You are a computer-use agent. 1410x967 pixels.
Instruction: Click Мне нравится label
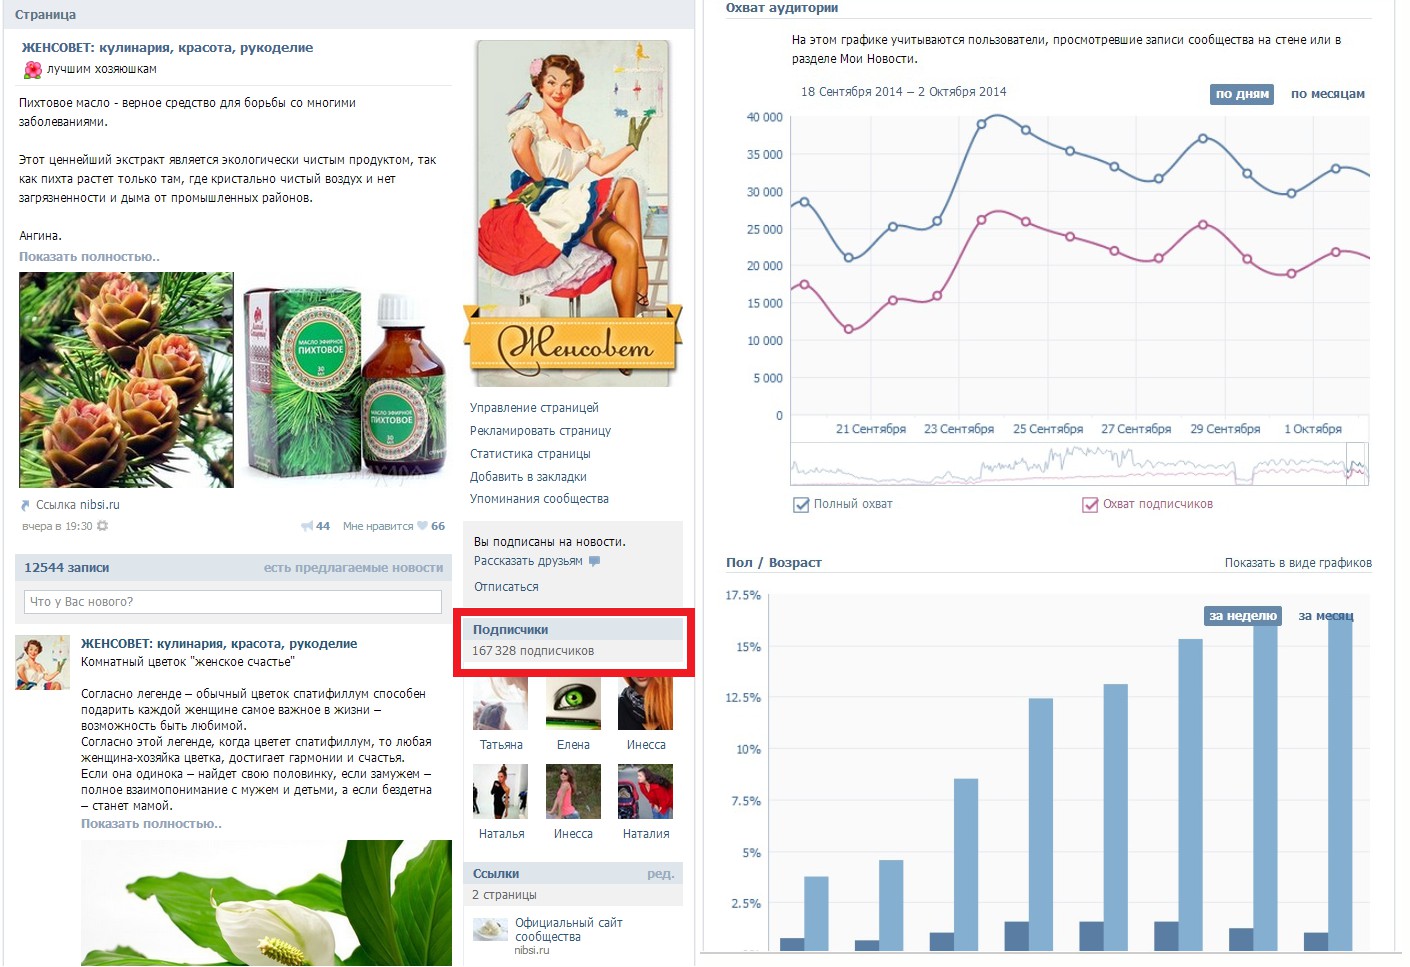point(377,526)
